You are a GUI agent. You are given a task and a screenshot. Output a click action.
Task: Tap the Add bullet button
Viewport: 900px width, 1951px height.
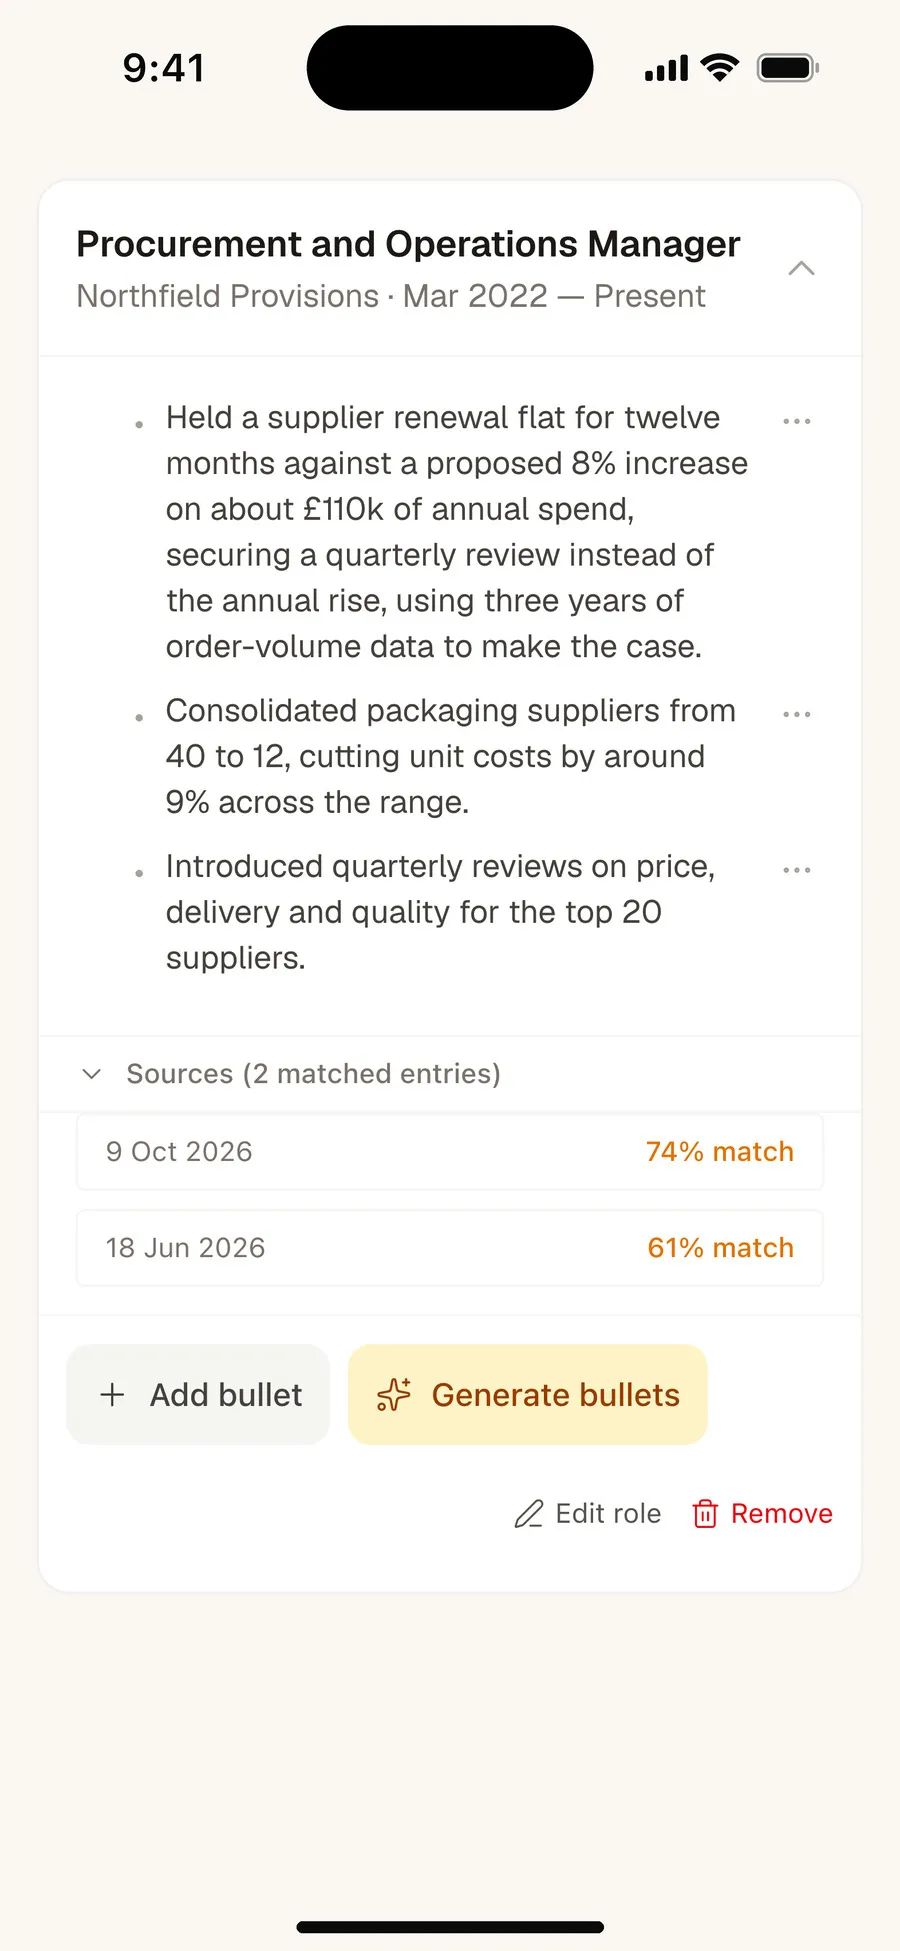(198, 1395)
